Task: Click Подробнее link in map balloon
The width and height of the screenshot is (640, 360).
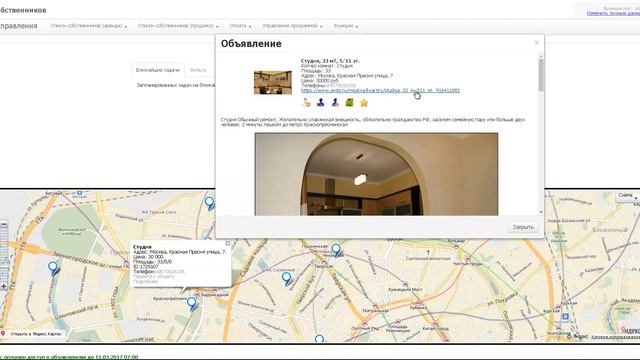Action: pos(145,282)
